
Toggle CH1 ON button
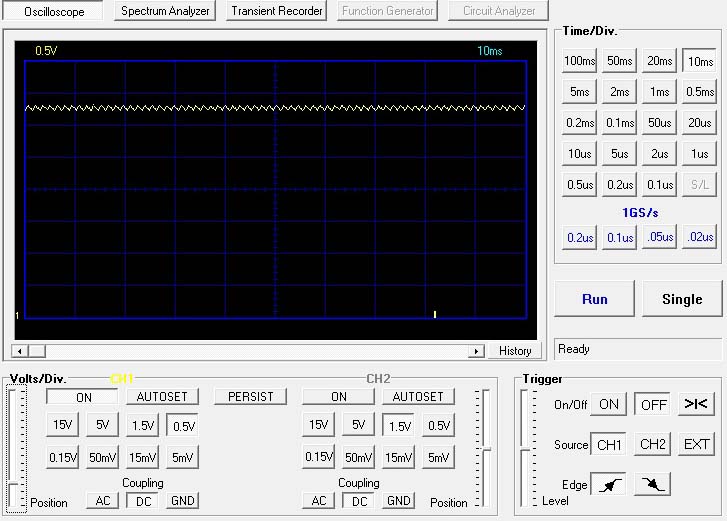(x=83, y=397)
